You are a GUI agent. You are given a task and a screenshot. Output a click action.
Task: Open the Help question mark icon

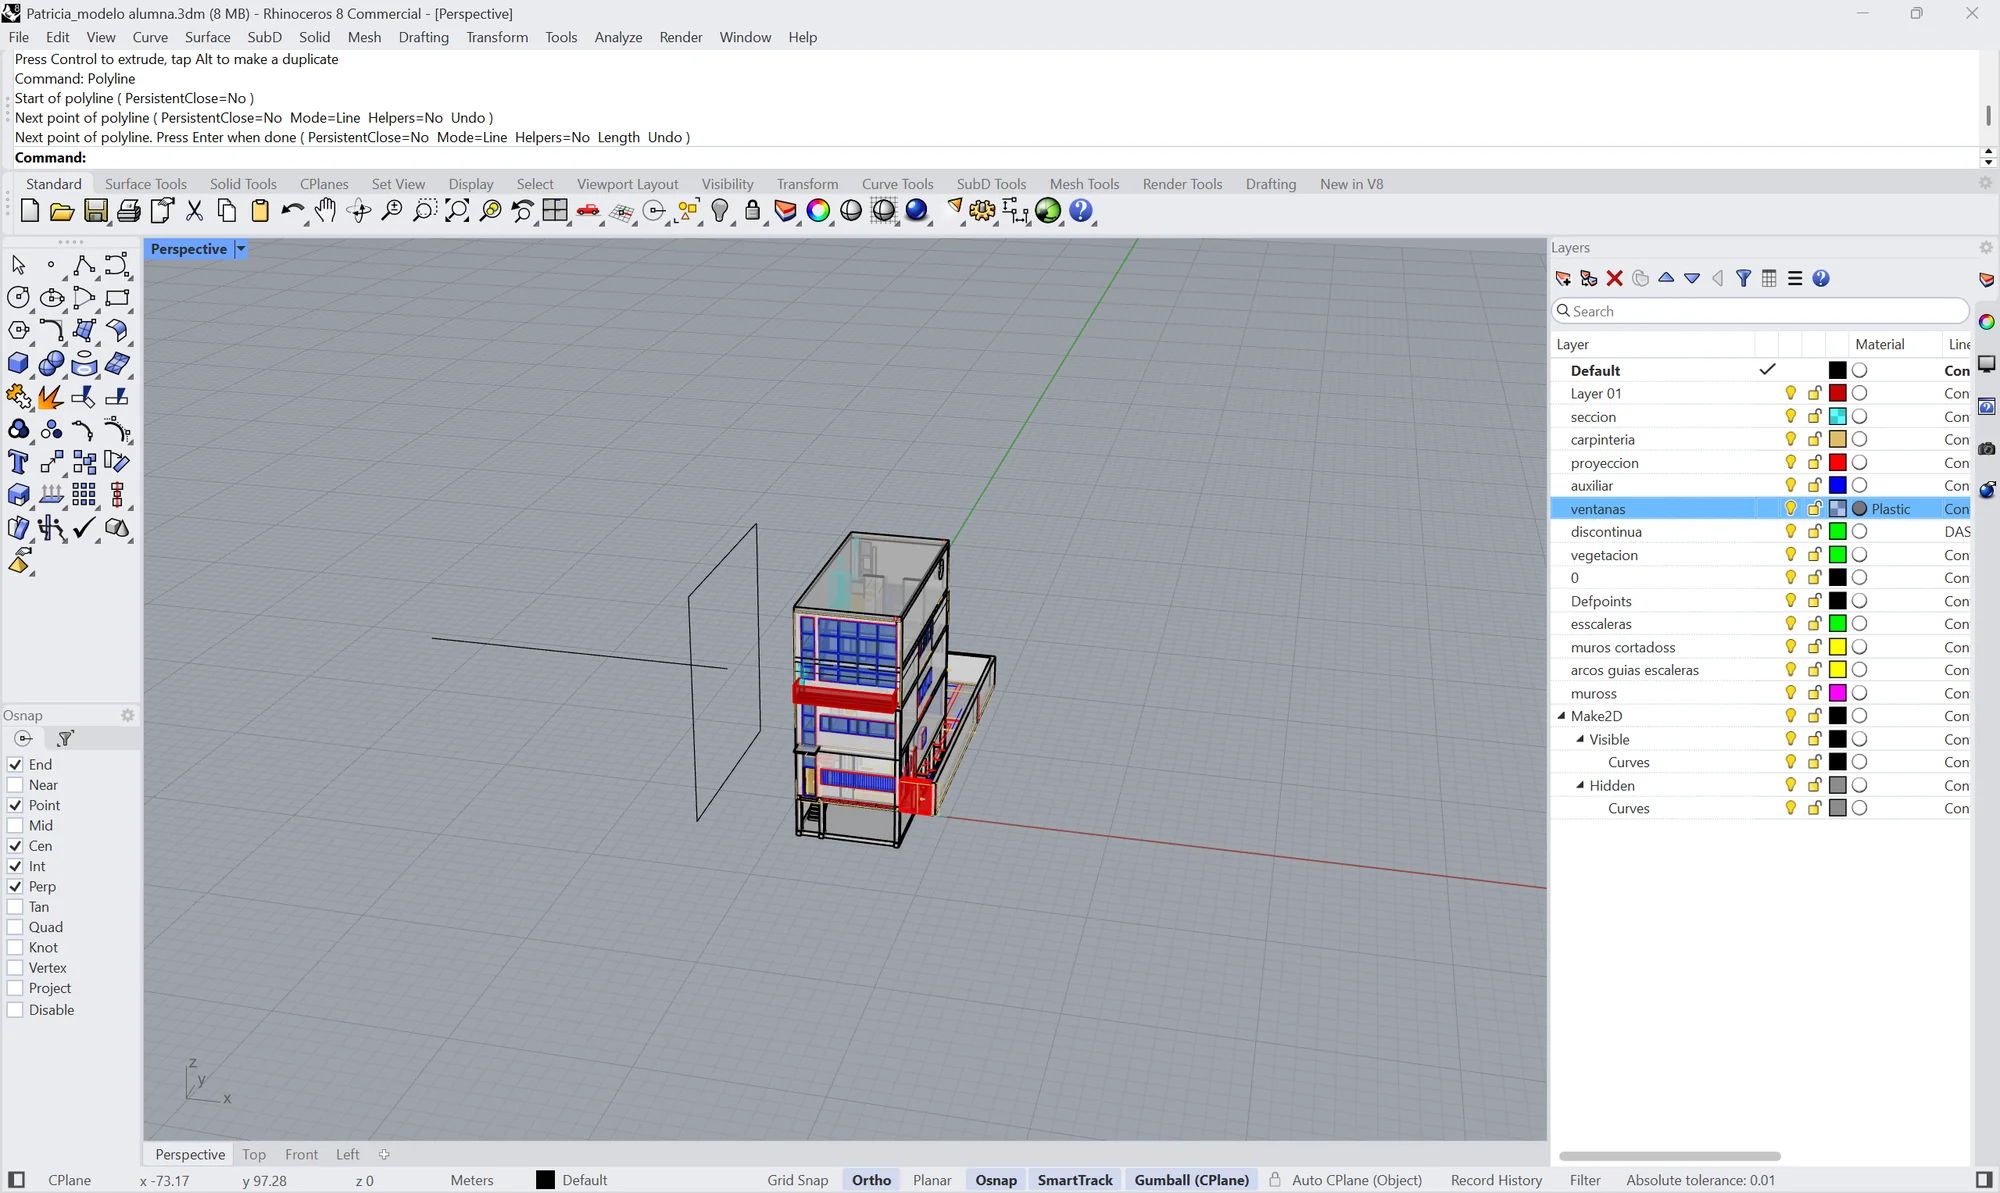coord(1821,279)
